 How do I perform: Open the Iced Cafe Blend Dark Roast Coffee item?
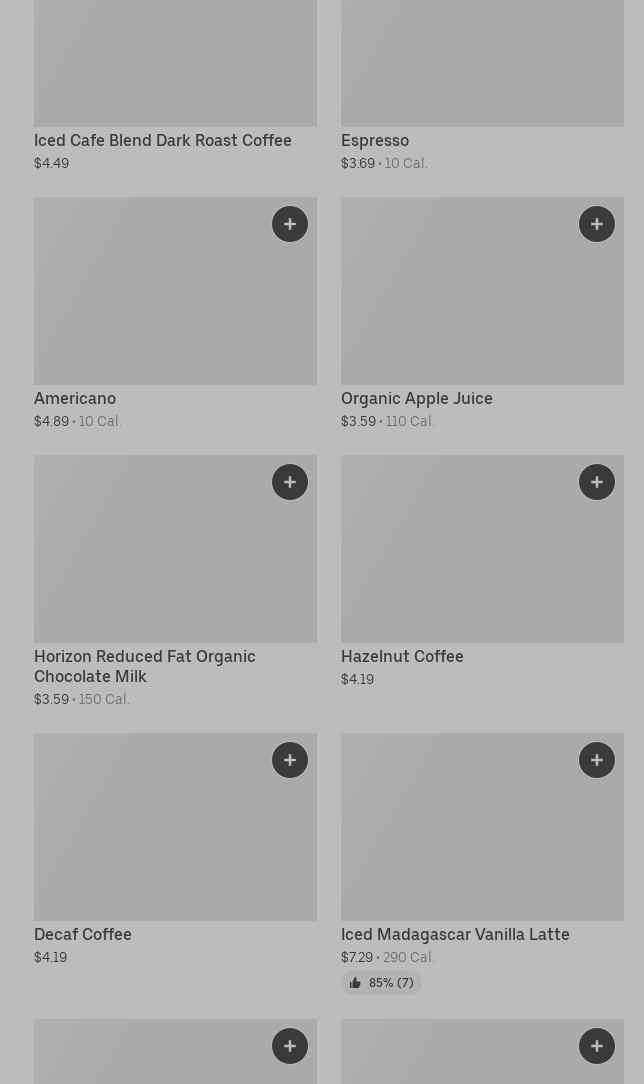[x=162, y=140]
